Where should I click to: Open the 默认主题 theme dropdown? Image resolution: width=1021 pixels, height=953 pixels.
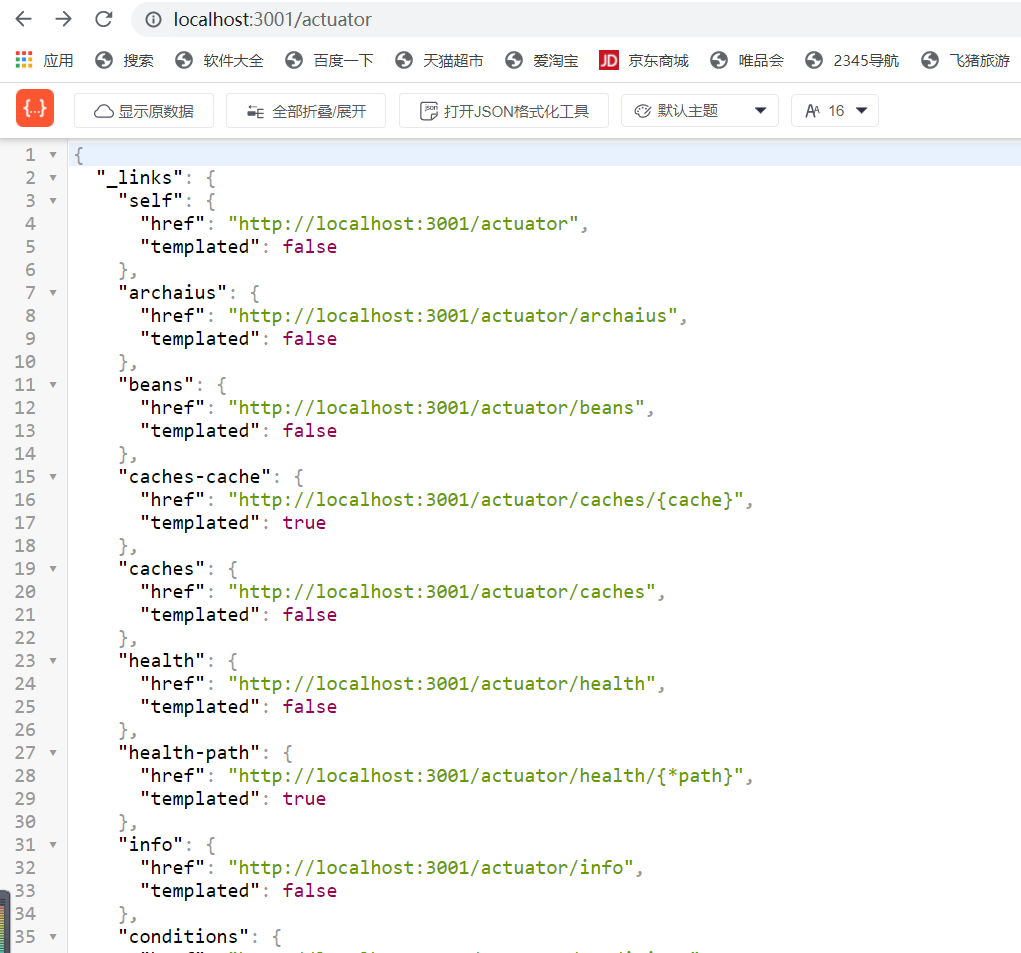tap(700, 111)
